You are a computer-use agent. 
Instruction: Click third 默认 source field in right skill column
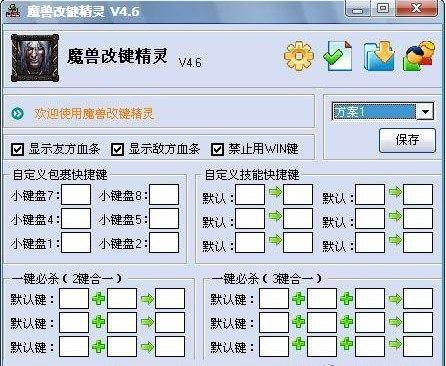tap(370, 242)
